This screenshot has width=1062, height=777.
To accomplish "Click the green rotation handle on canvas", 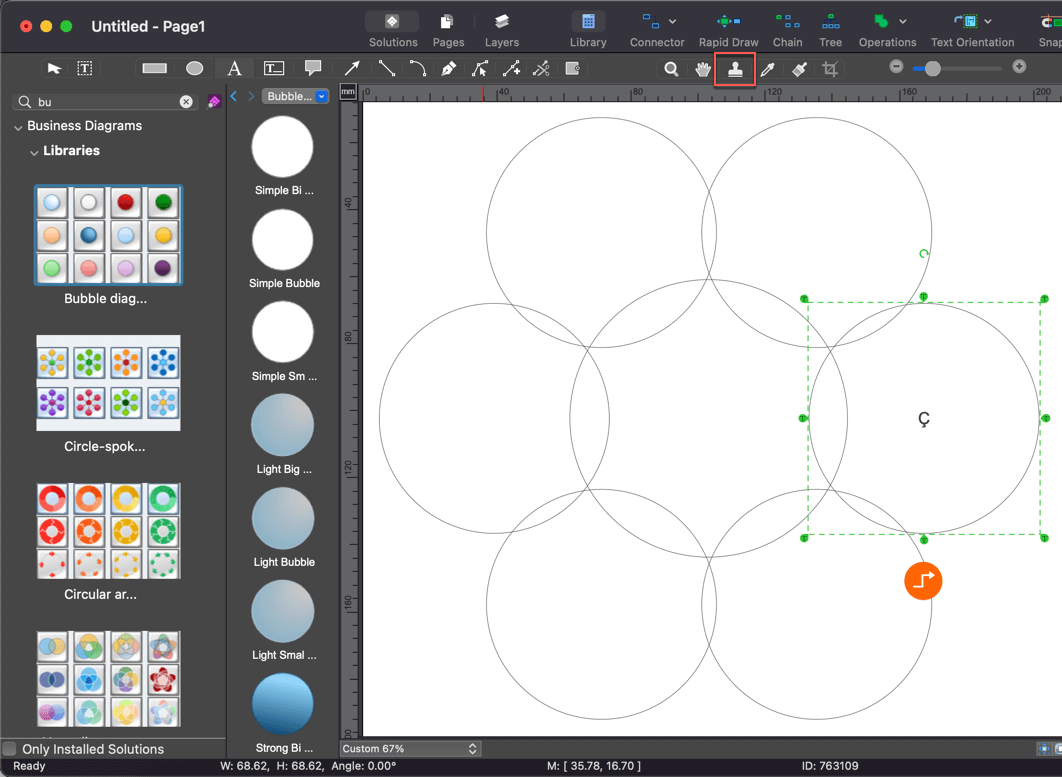I will [924, 254].
